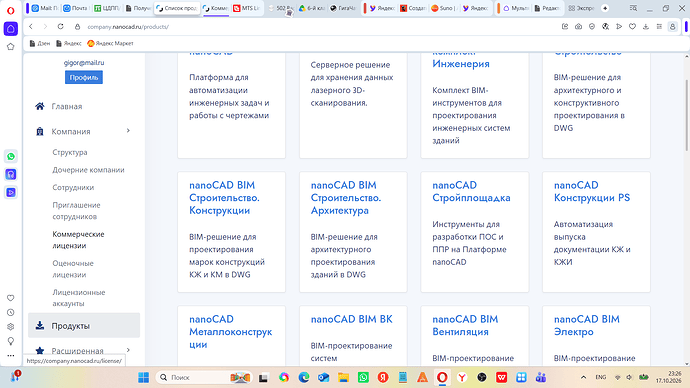
Task: Show hidden system tray icons
Action: (x=584, y=377)
